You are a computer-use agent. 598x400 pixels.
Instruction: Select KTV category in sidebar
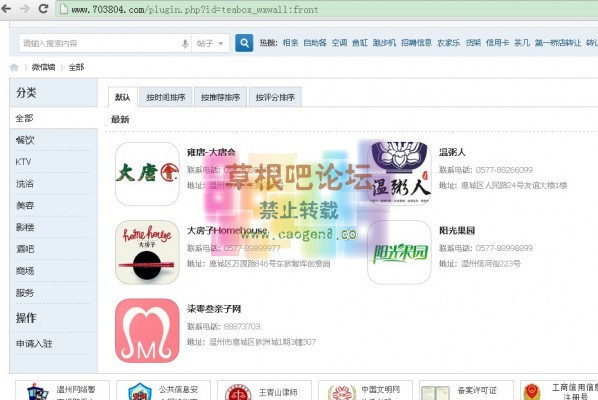(53, 162)
